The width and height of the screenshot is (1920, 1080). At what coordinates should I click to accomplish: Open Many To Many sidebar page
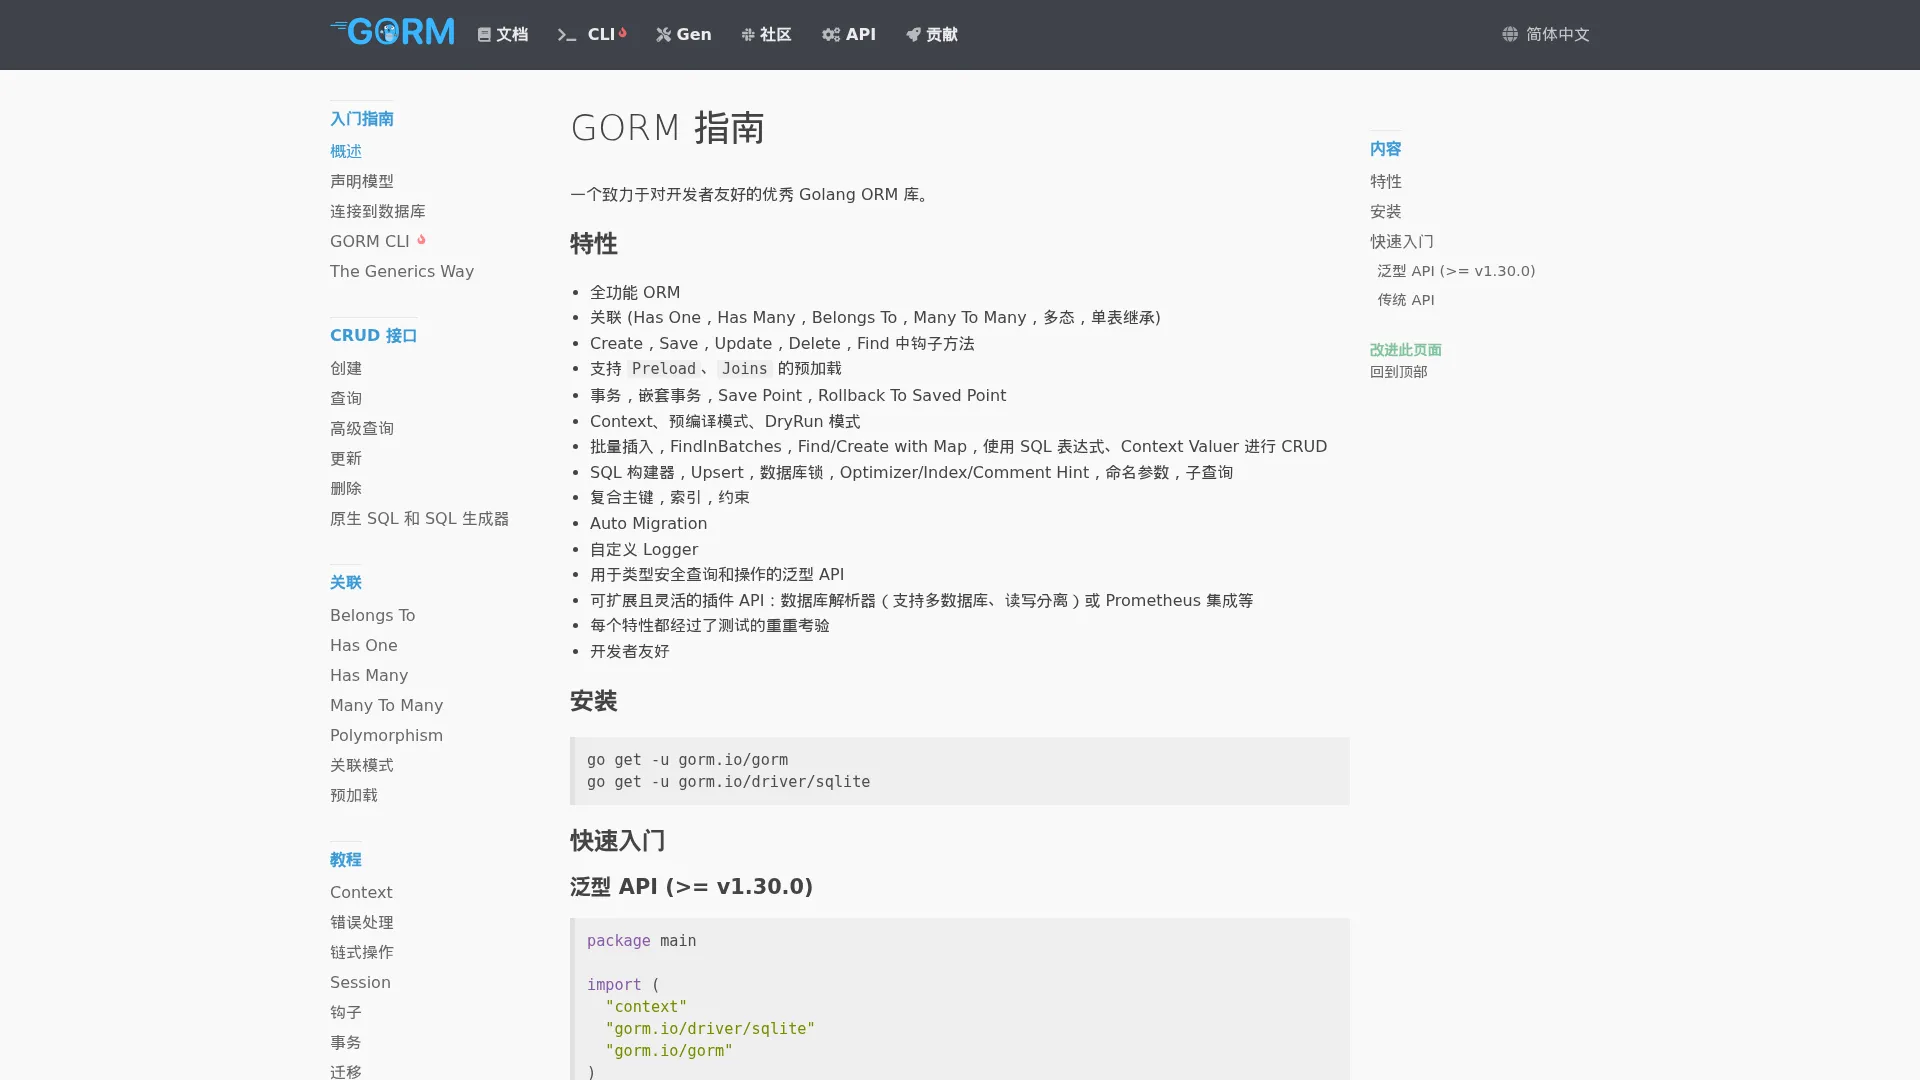coord(387,705)
